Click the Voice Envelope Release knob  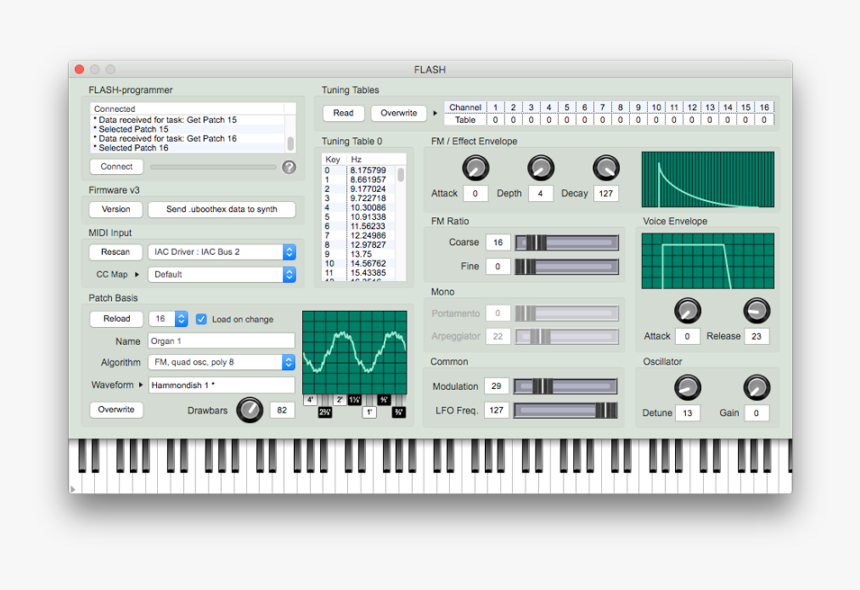(x=756, y=311)
